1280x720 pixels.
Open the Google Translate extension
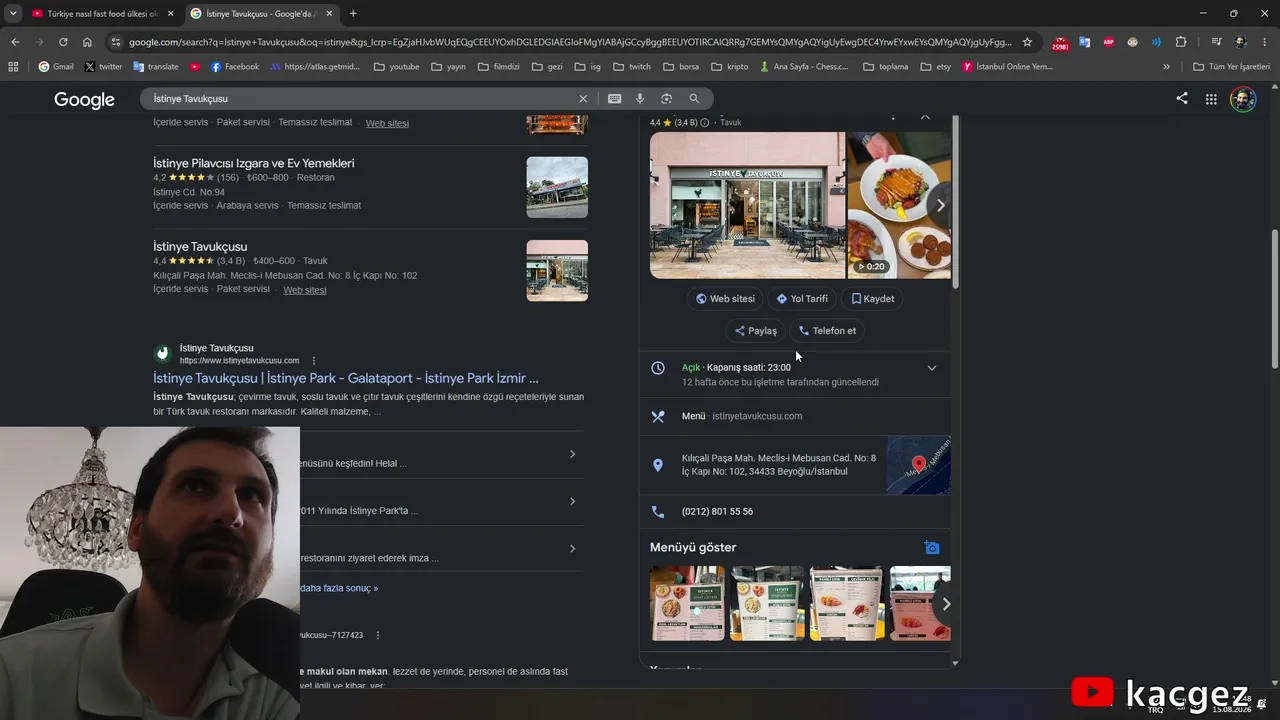coord(1084,42)
